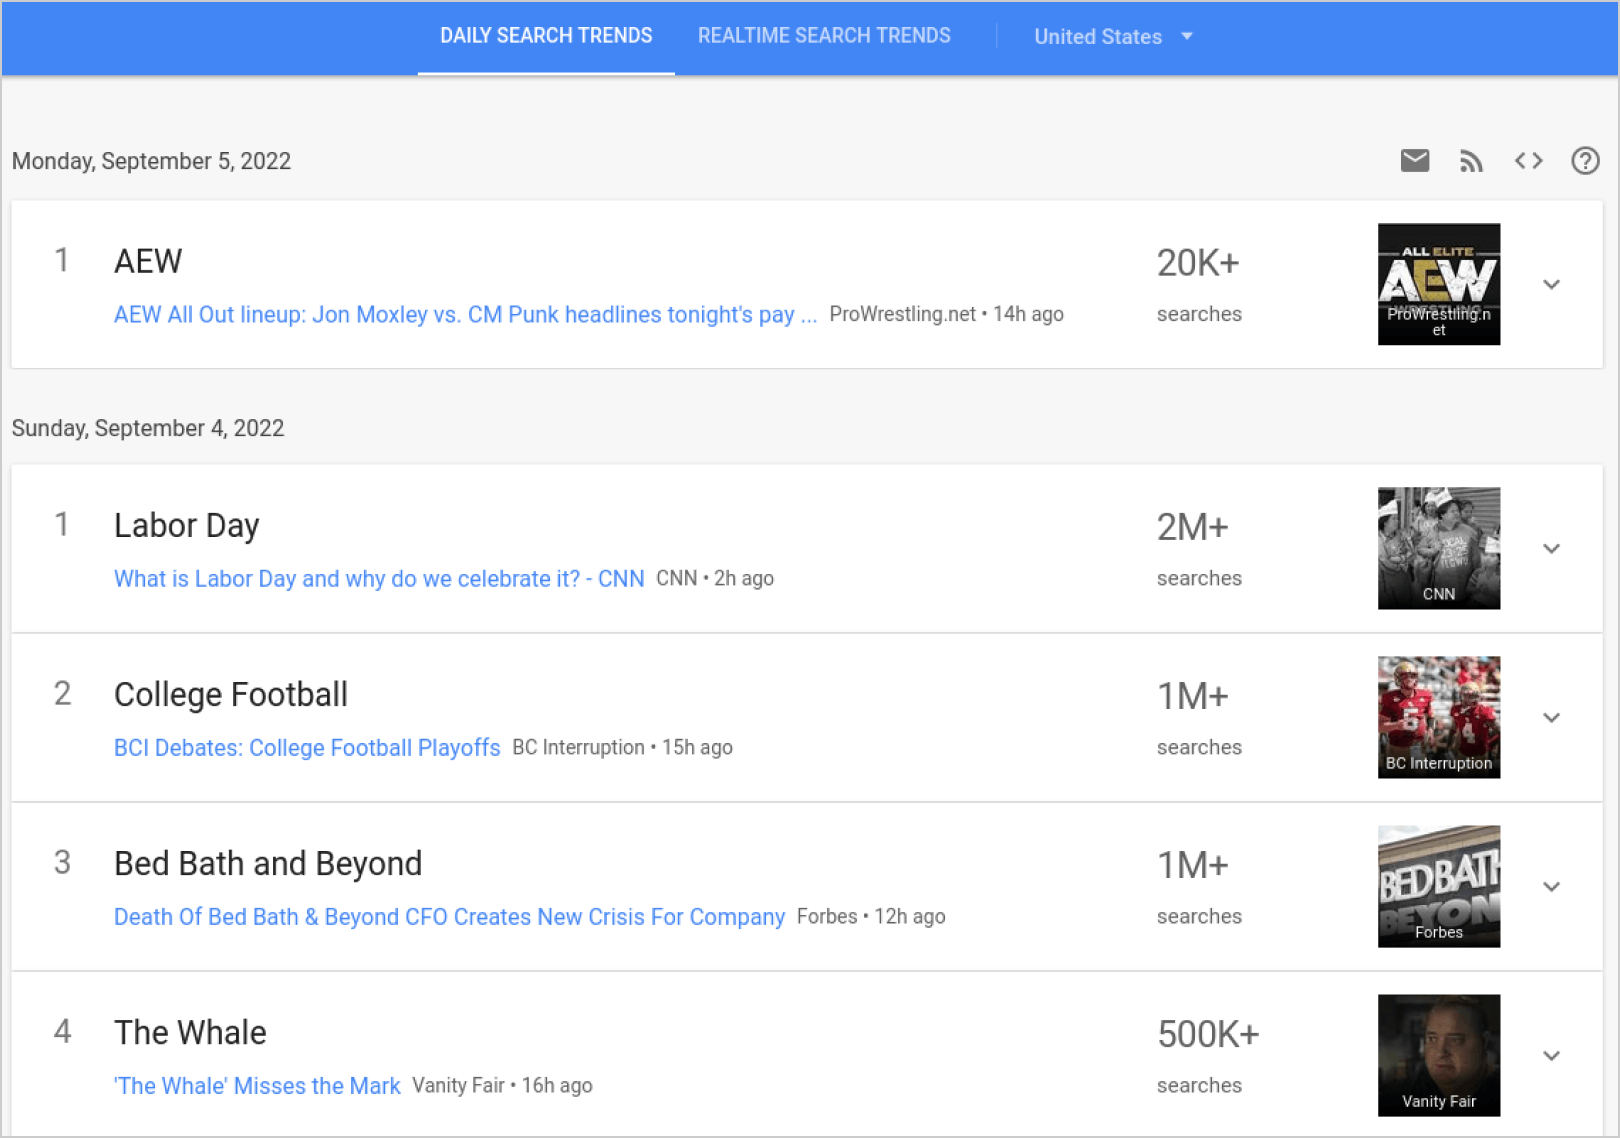Click the AEW ProWrestling.net thumbnail image
This screenshot has height=1138, width=1620.
[1438, 284]
